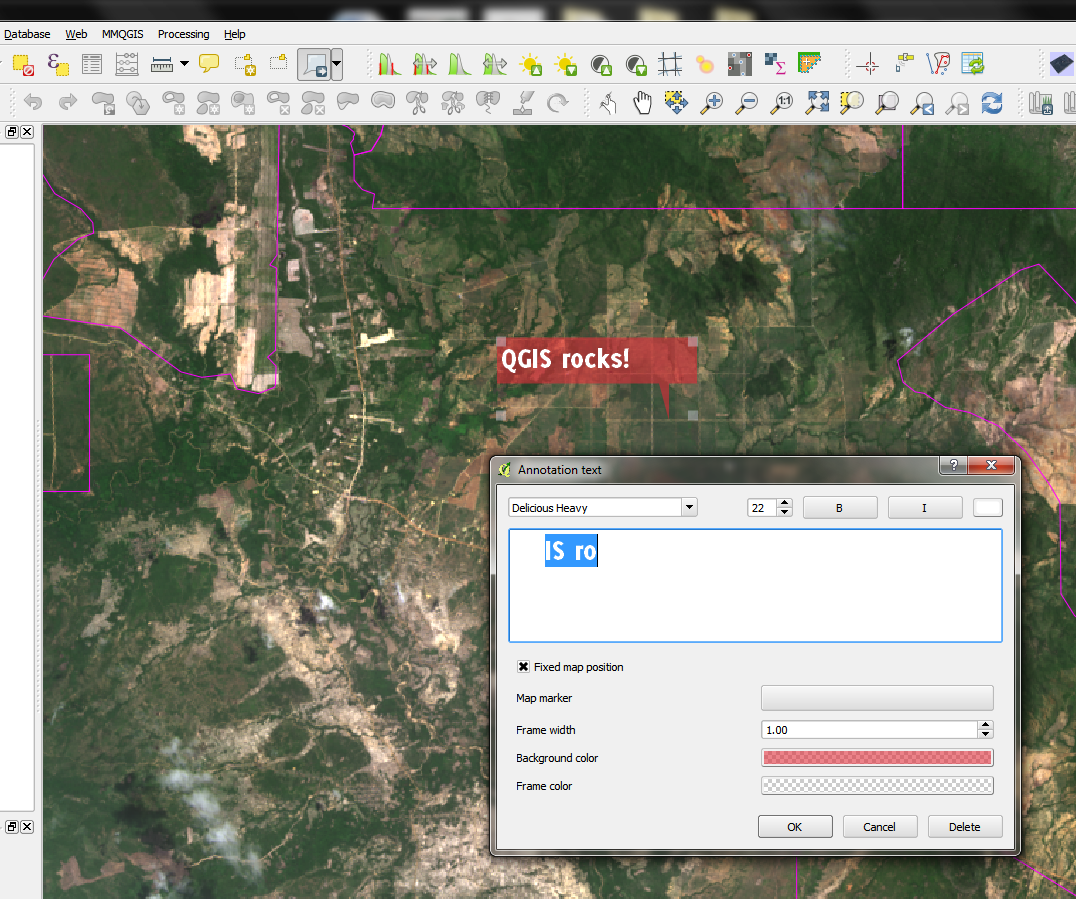Expand the measure tool dropdown arrow
Image resolution: width=1076 pixels, height=899 pixels.
pyautogui.click(x=185, y=65)
